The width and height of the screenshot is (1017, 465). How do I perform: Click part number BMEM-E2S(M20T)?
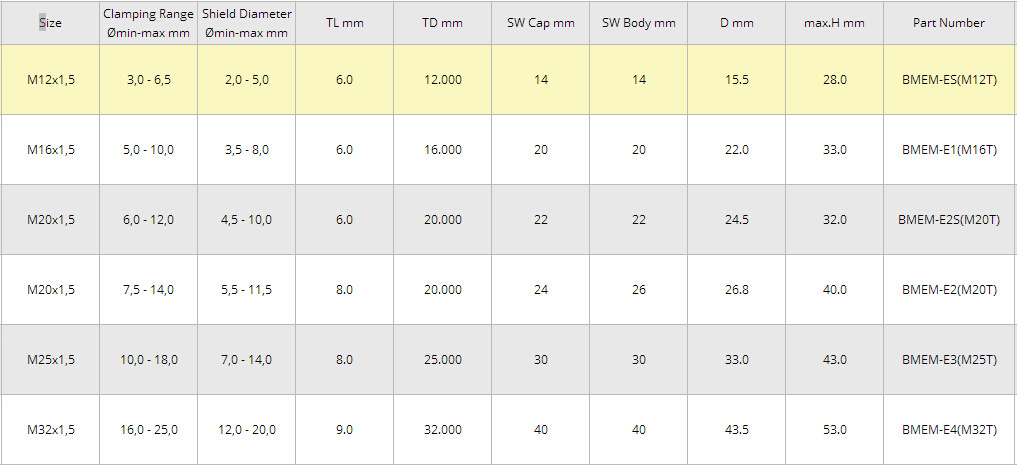pyautogui.click(x=949, y=220)
